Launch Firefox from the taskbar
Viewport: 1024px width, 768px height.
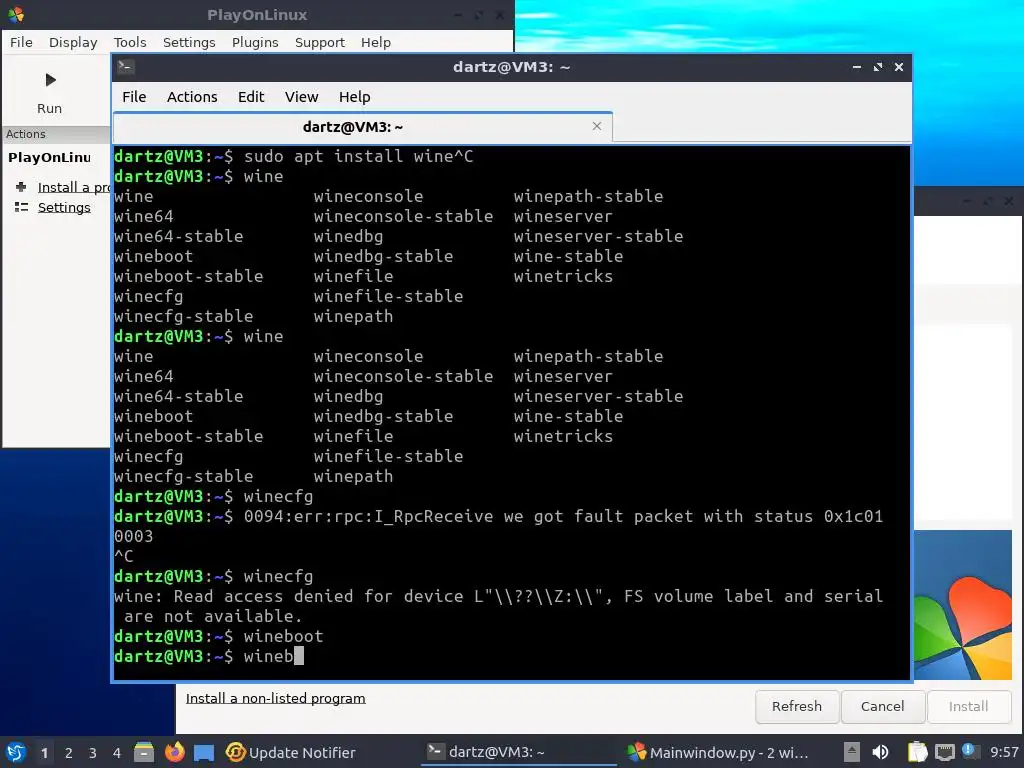pos(174,752)
